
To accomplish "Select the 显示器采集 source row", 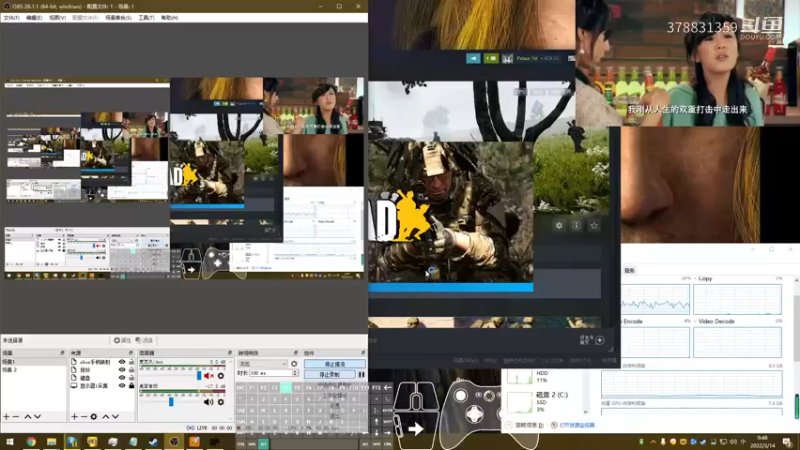I will 102,386.
